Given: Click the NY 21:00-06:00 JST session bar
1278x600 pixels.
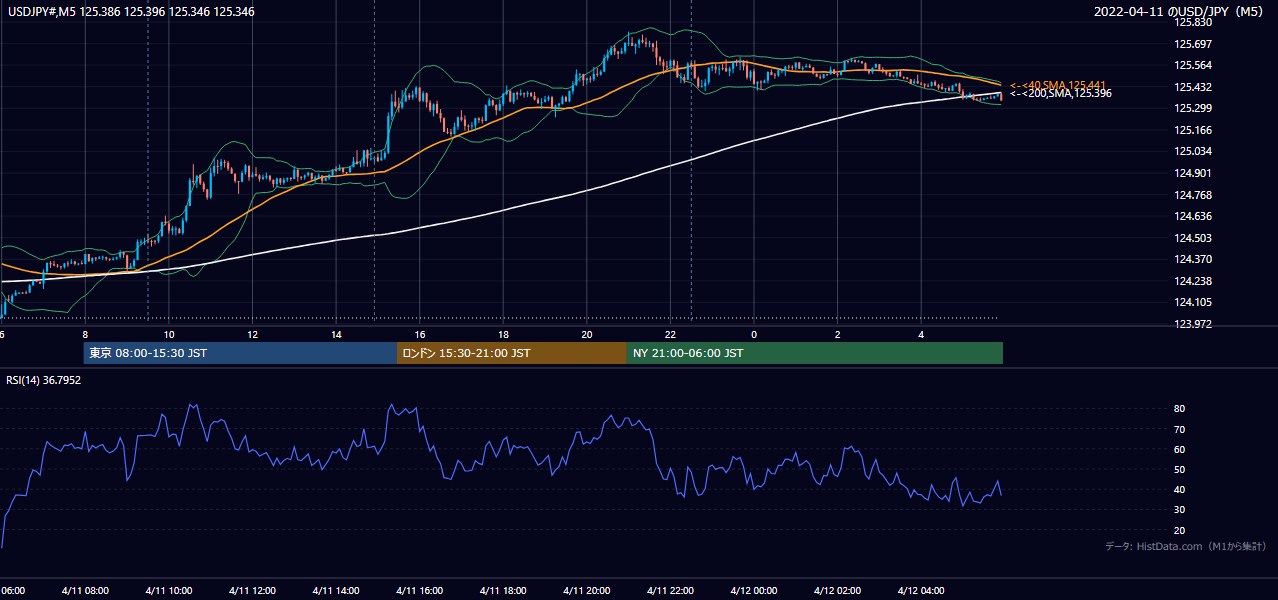Looking at the screenshot, I should (815, 353).
